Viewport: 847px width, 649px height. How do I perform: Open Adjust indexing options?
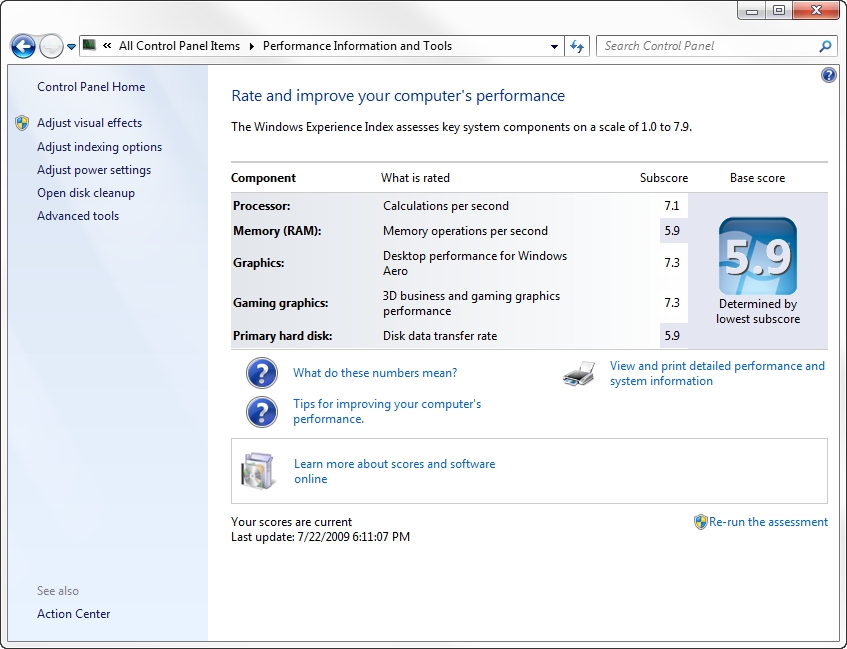[99, 147]
